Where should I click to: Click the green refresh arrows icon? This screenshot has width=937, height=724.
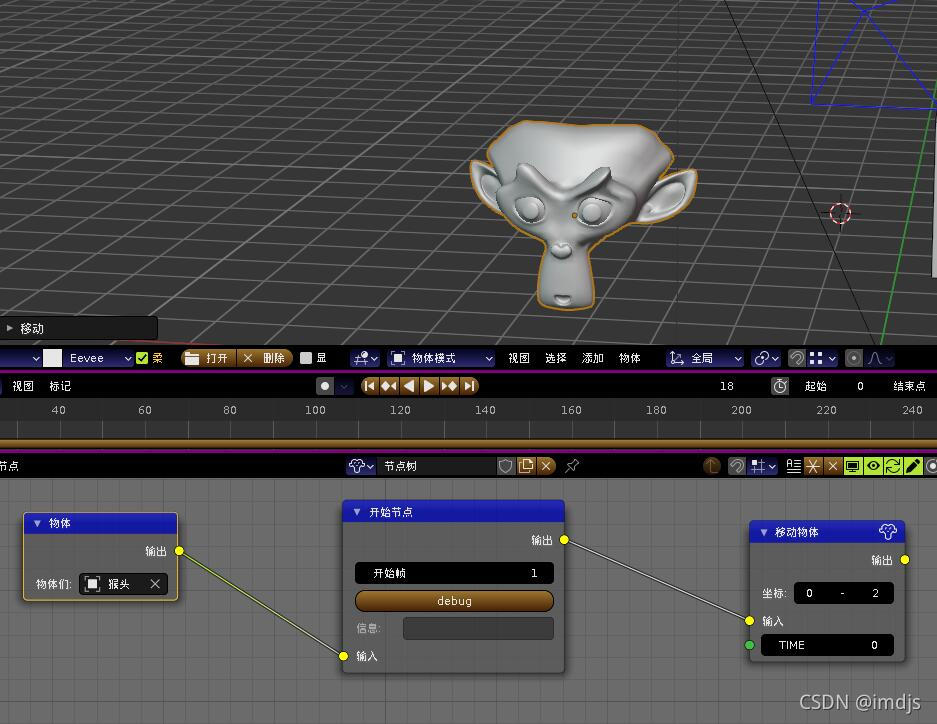893,466
